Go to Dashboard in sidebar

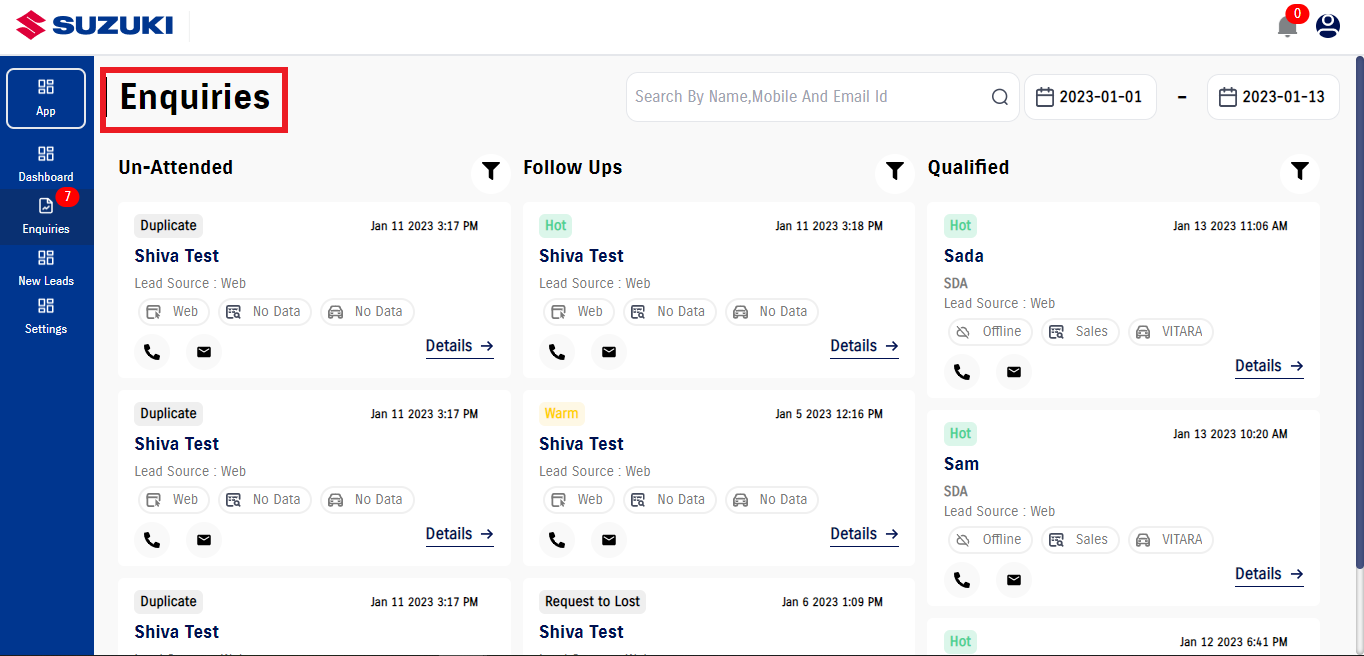46,164
